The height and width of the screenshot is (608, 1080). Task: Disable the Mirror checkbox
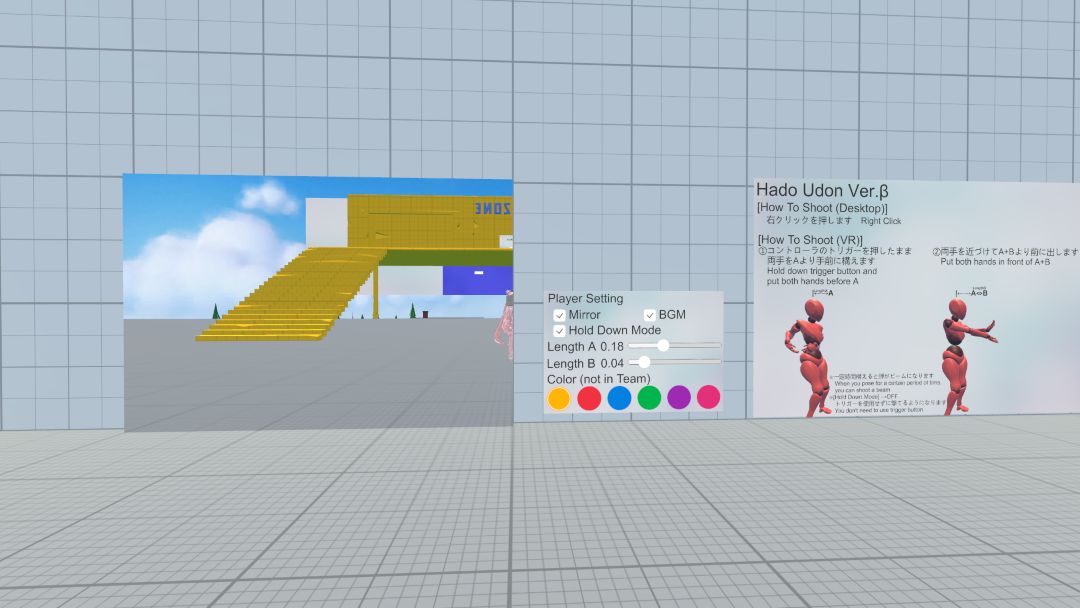pyautogui.click(x=561, y=314)
